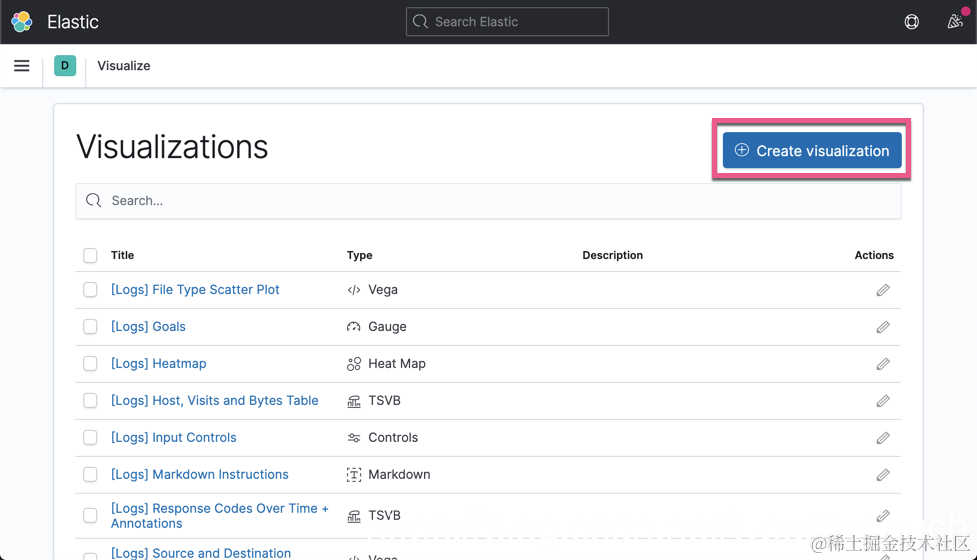977x560 pixels.
Task: Check the [Logs] Goals row
Action: [x=90, y=326]
